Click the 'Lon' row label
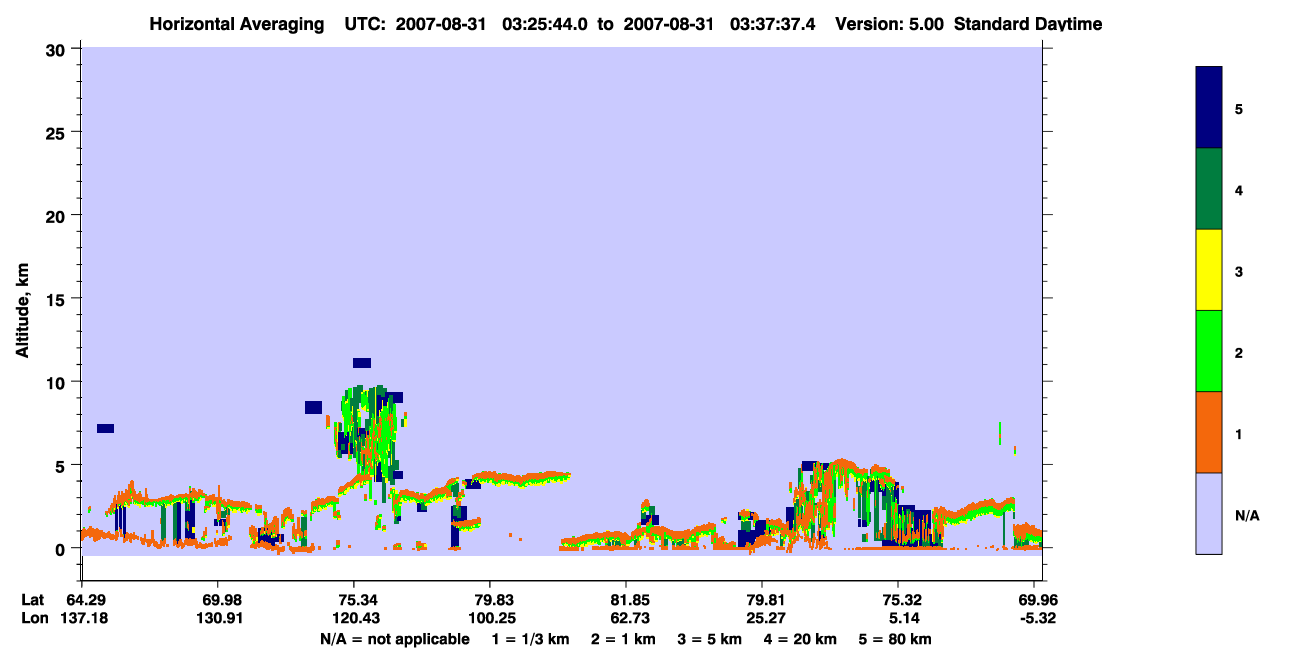The height and width of the screenshot is (667, 1300). pyautogui.click(x=34, y=618)
